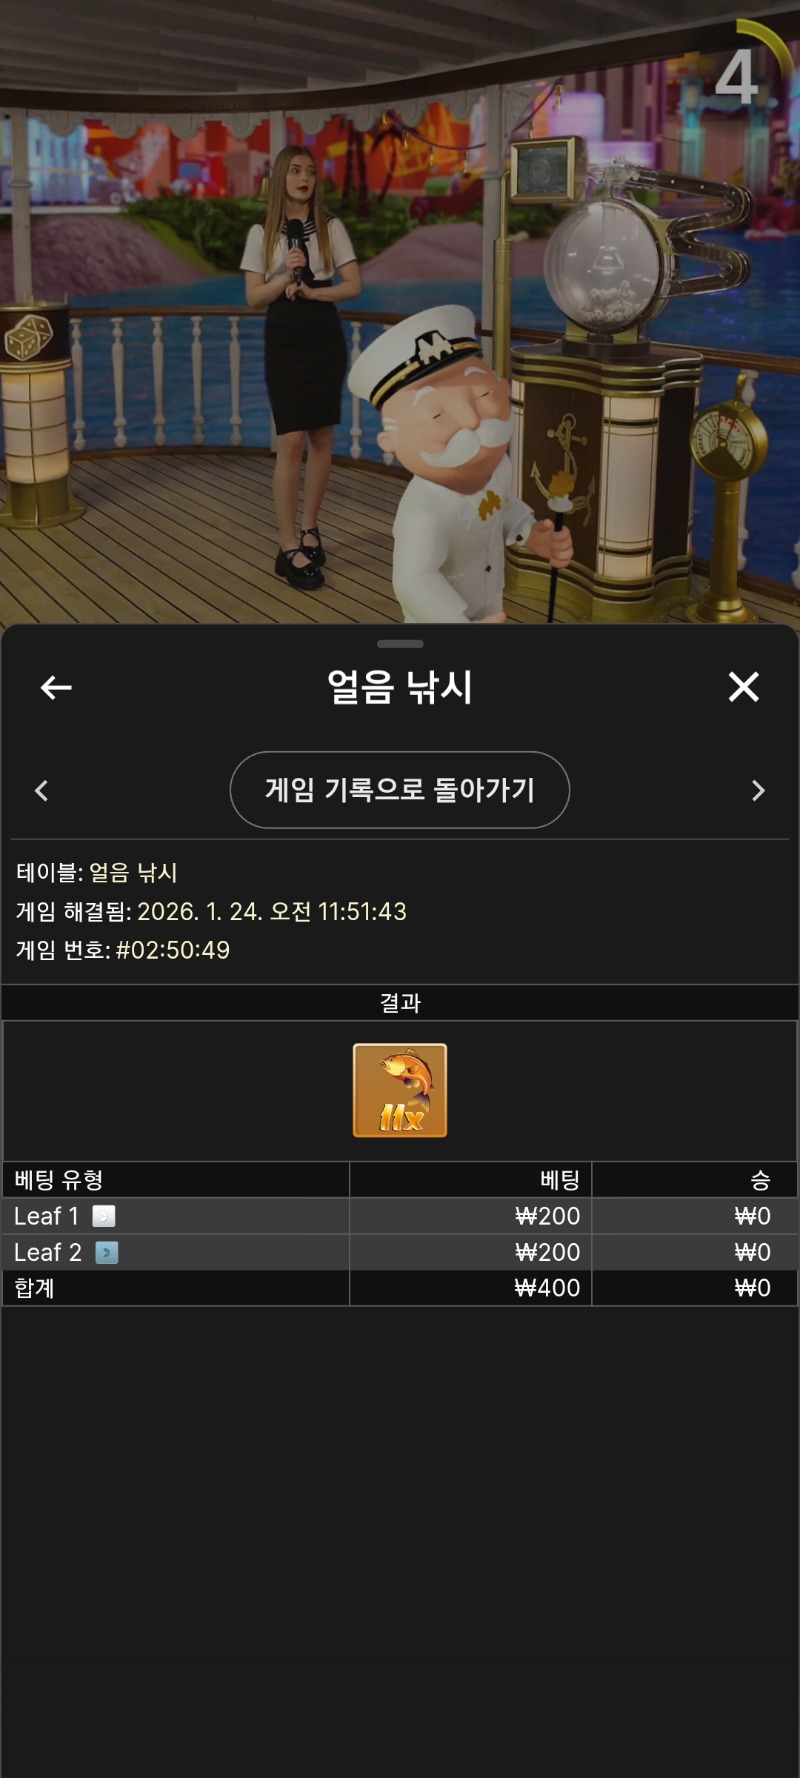Image resolution: width=800 pixels, height=1778 pixels.
Task: Select the Leaf 1 bet row
Action: point(400,1216)
